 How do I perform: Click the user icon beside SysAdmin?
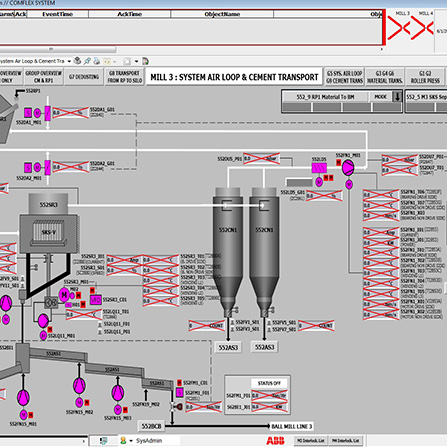coord(123,441)
